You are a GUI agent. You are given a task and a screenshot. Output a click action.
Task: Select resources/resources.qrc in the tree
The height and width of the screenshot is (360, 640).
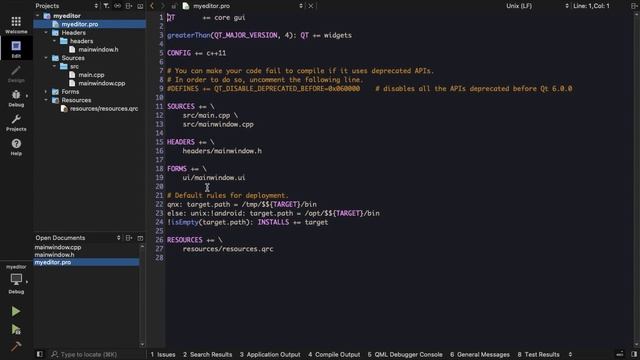104,109
